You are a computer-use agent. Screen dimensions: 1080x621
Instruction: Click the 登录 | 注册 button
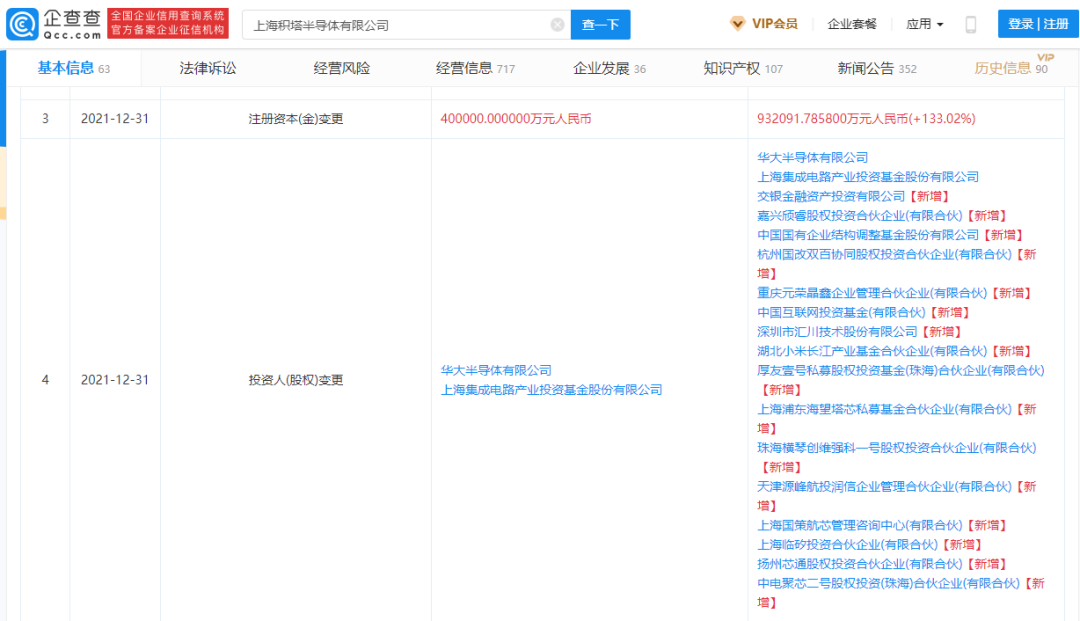(1038, 24)
